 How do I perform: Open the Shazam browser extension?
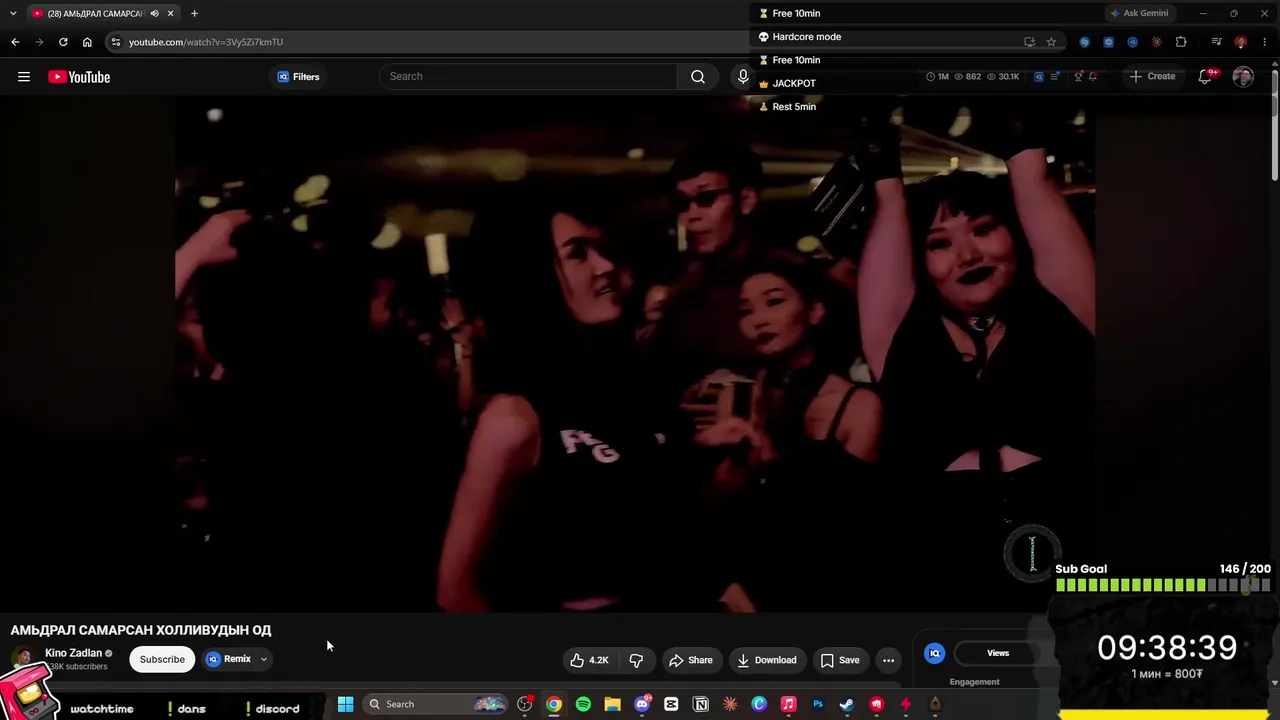tap(1084, 42)
